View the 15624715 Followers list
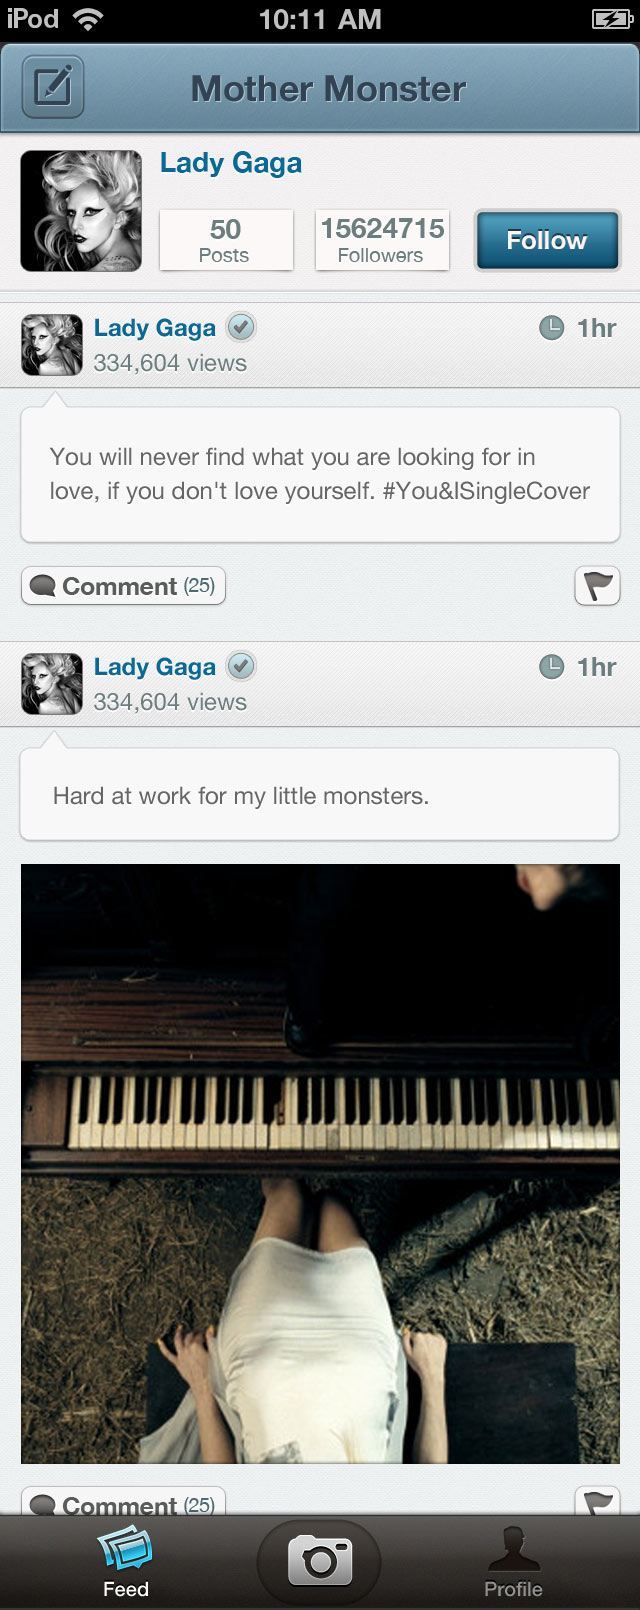640x1610 pixels. 381,240
